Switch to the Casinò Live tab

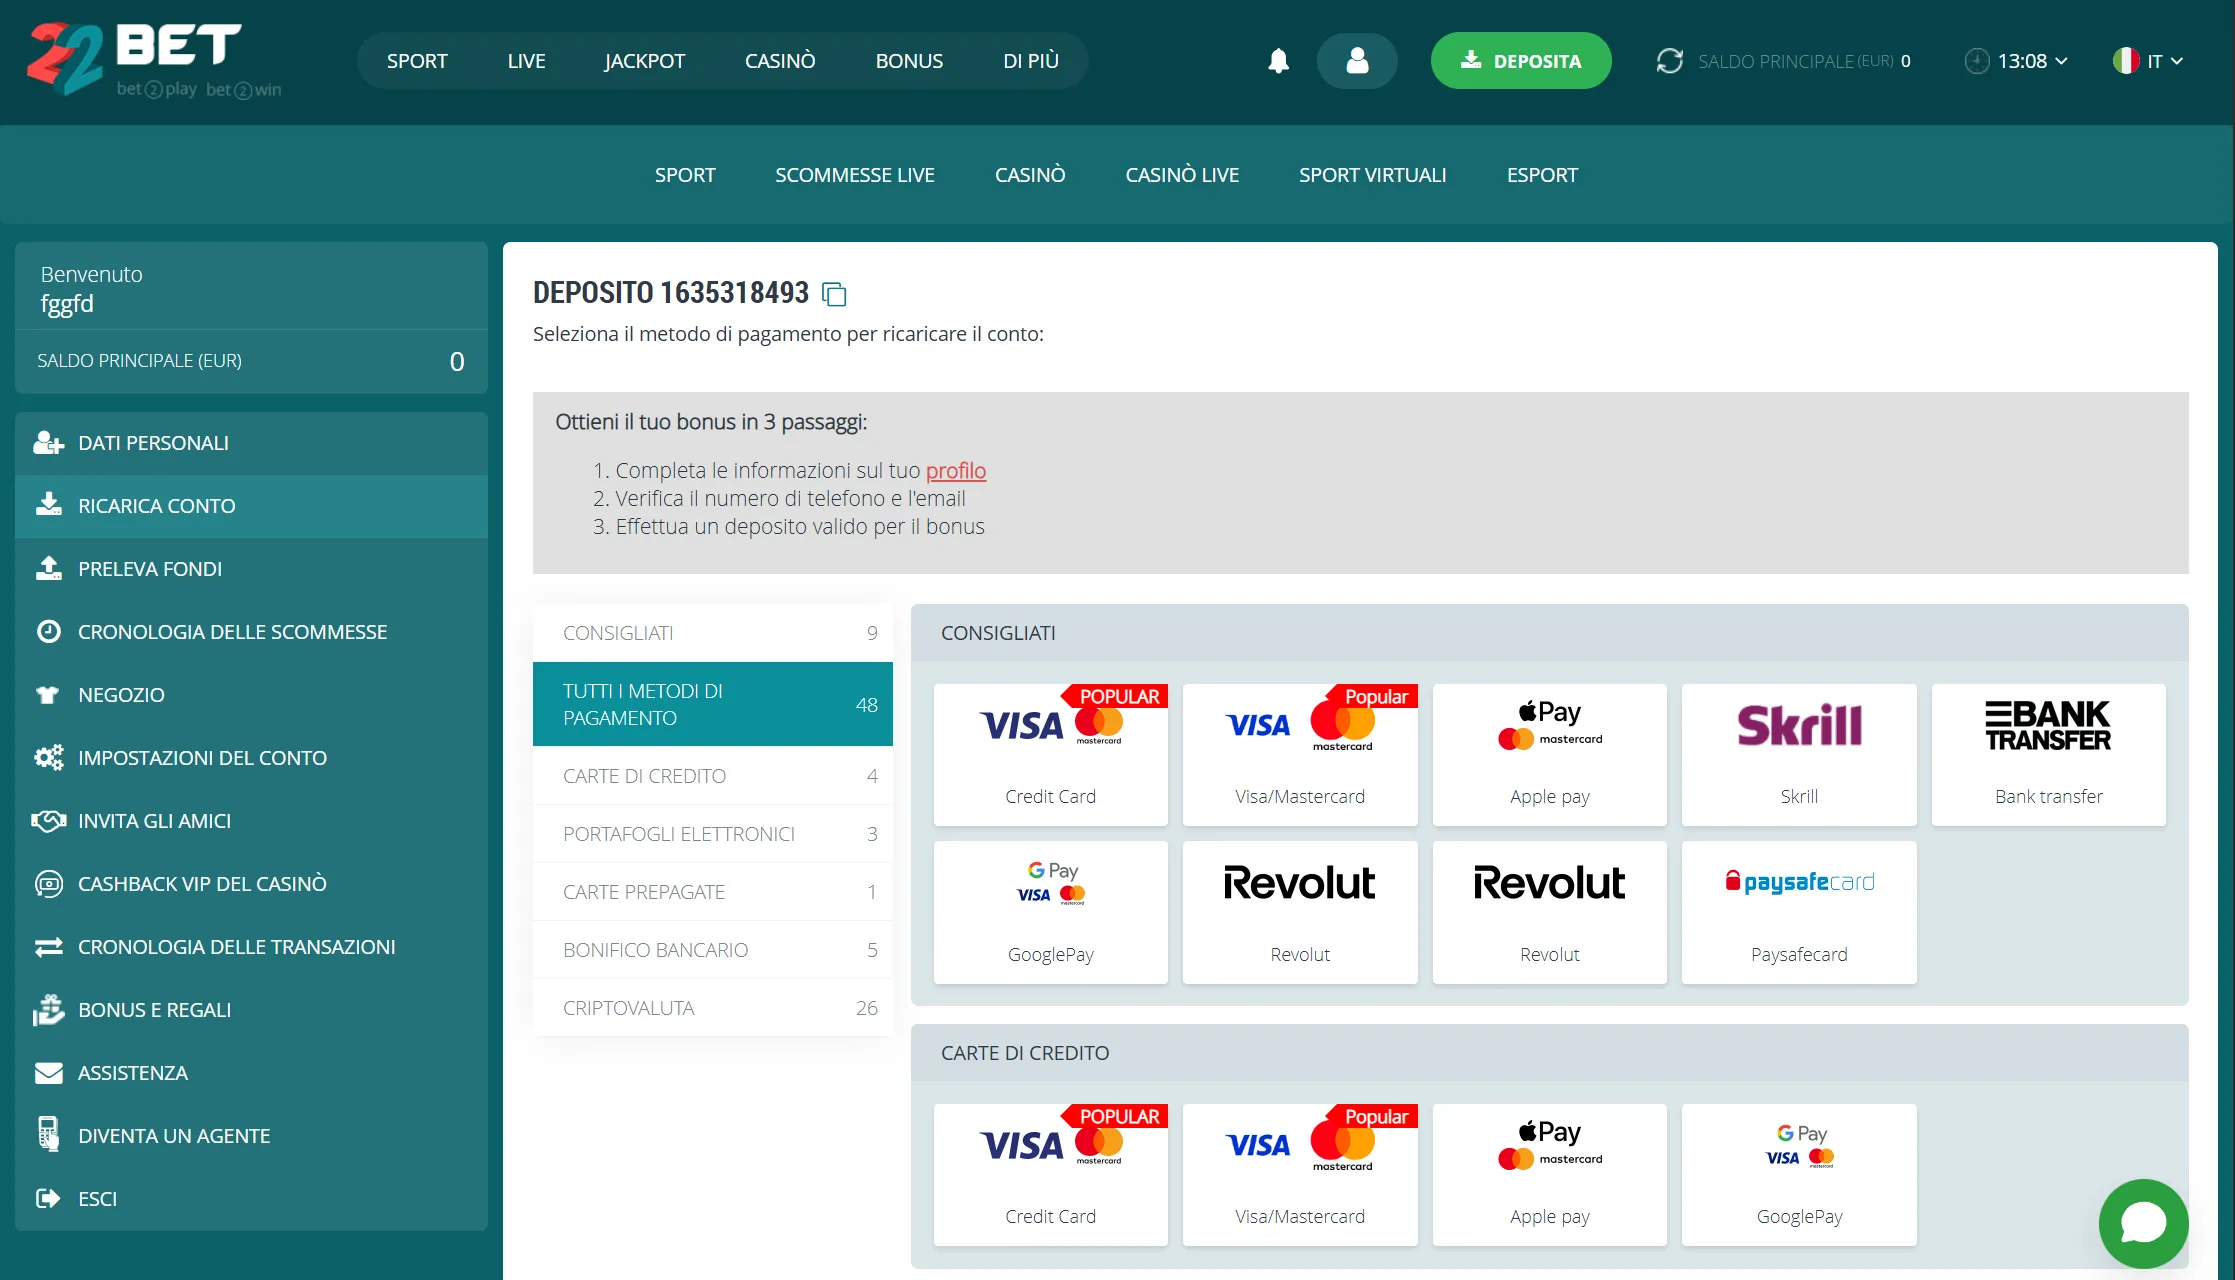[x=1182, y=174]
